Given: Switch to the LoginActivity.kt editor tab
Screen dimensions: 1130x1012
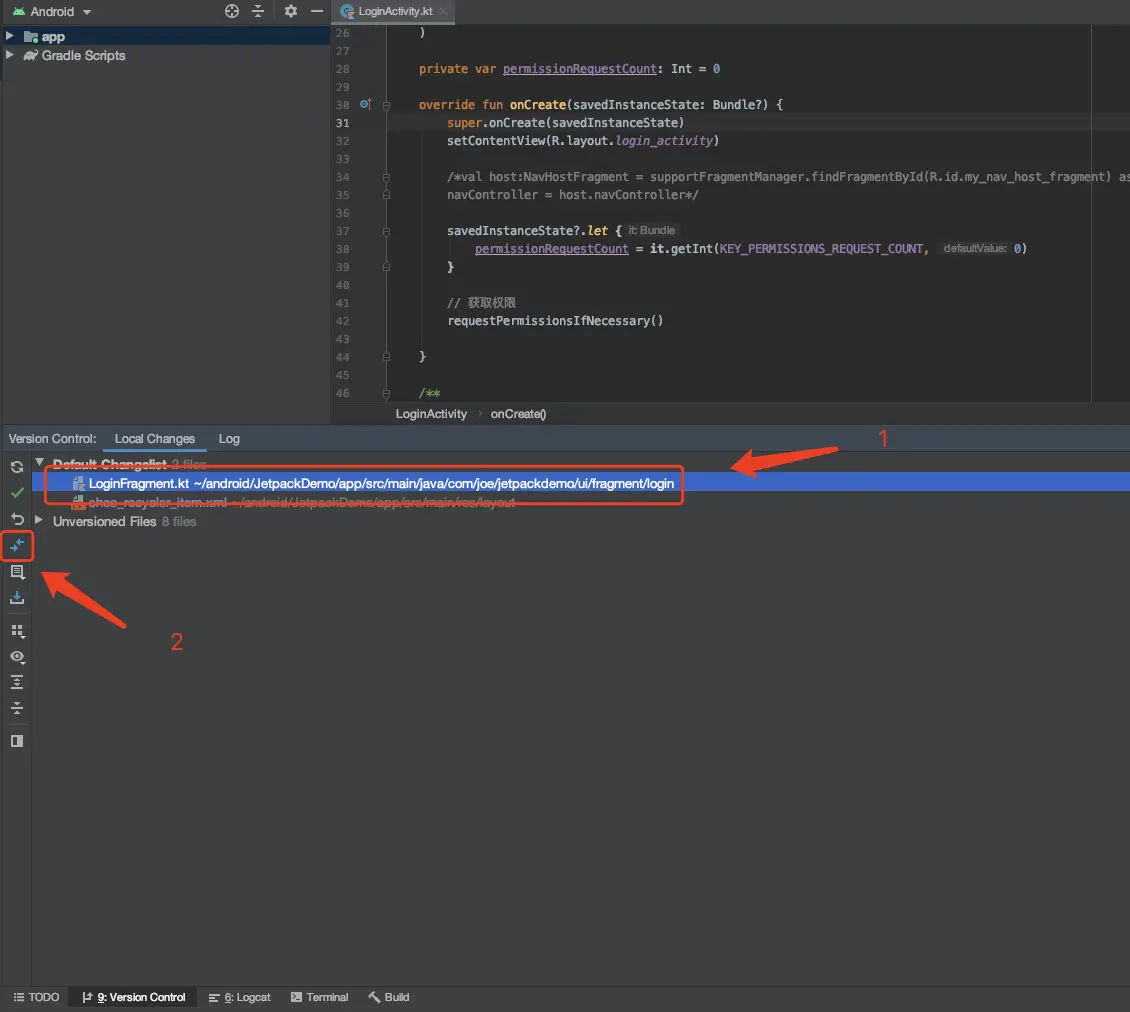Looking at the screenshot, I should click(x=395, y=12).
